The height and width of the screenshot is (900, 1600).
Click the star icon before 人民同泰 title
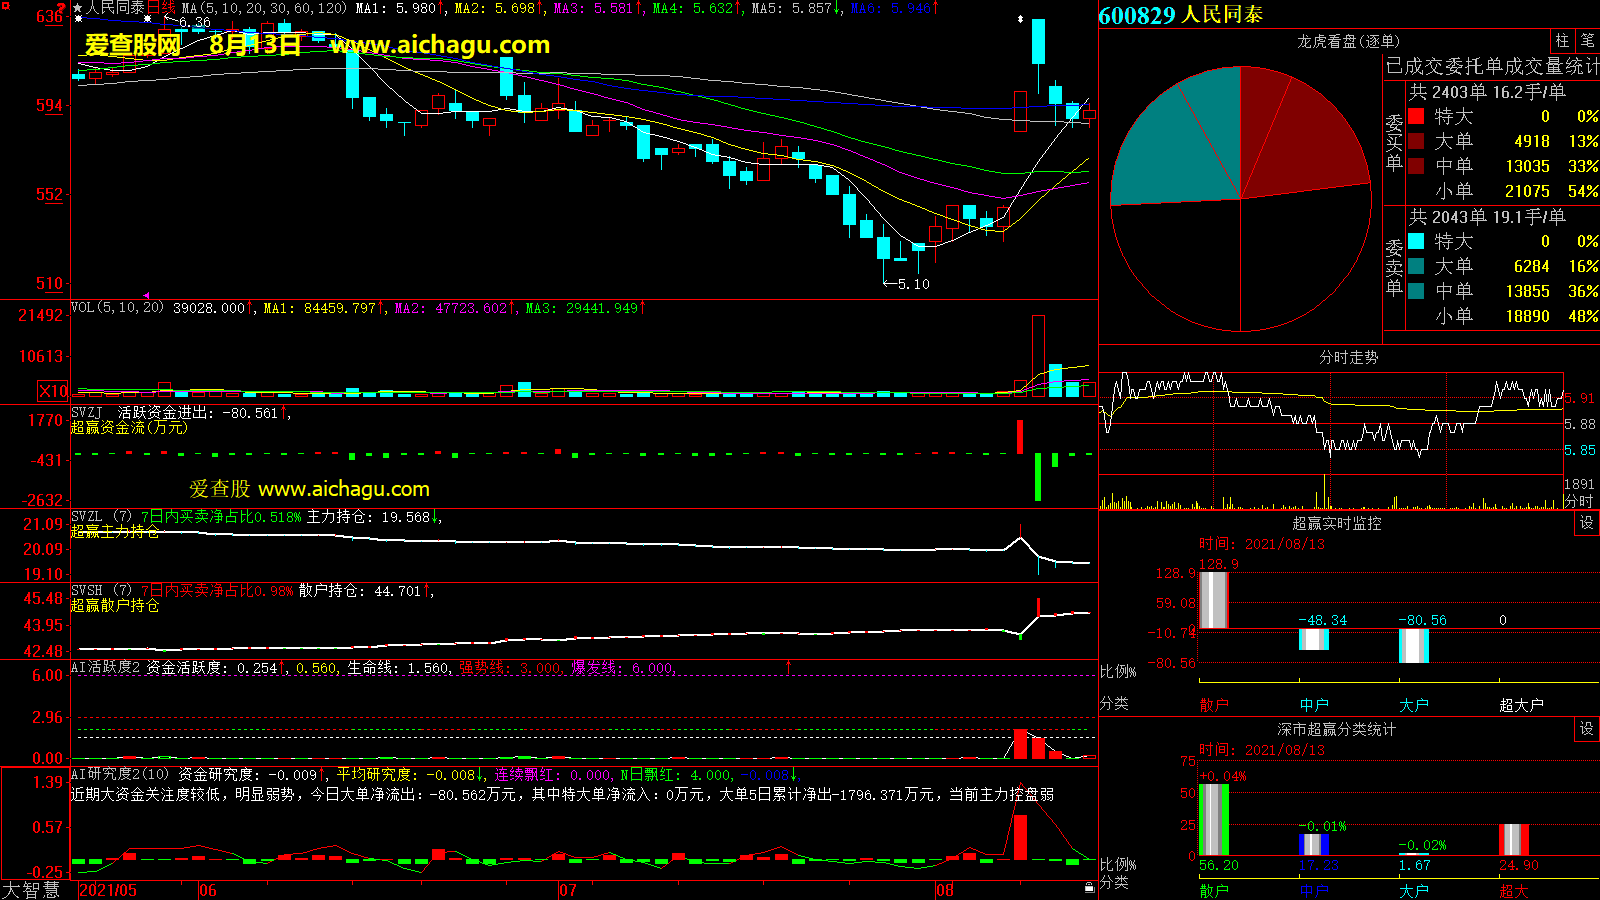pos(78,8)
